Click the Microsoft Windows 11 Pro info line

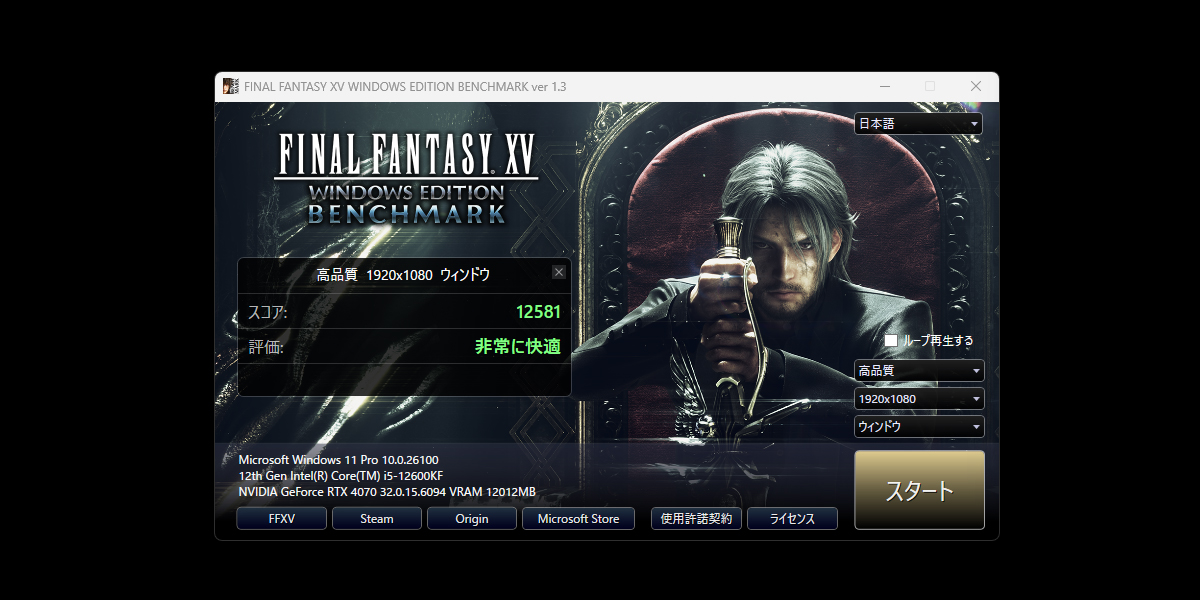coord(338,460)
